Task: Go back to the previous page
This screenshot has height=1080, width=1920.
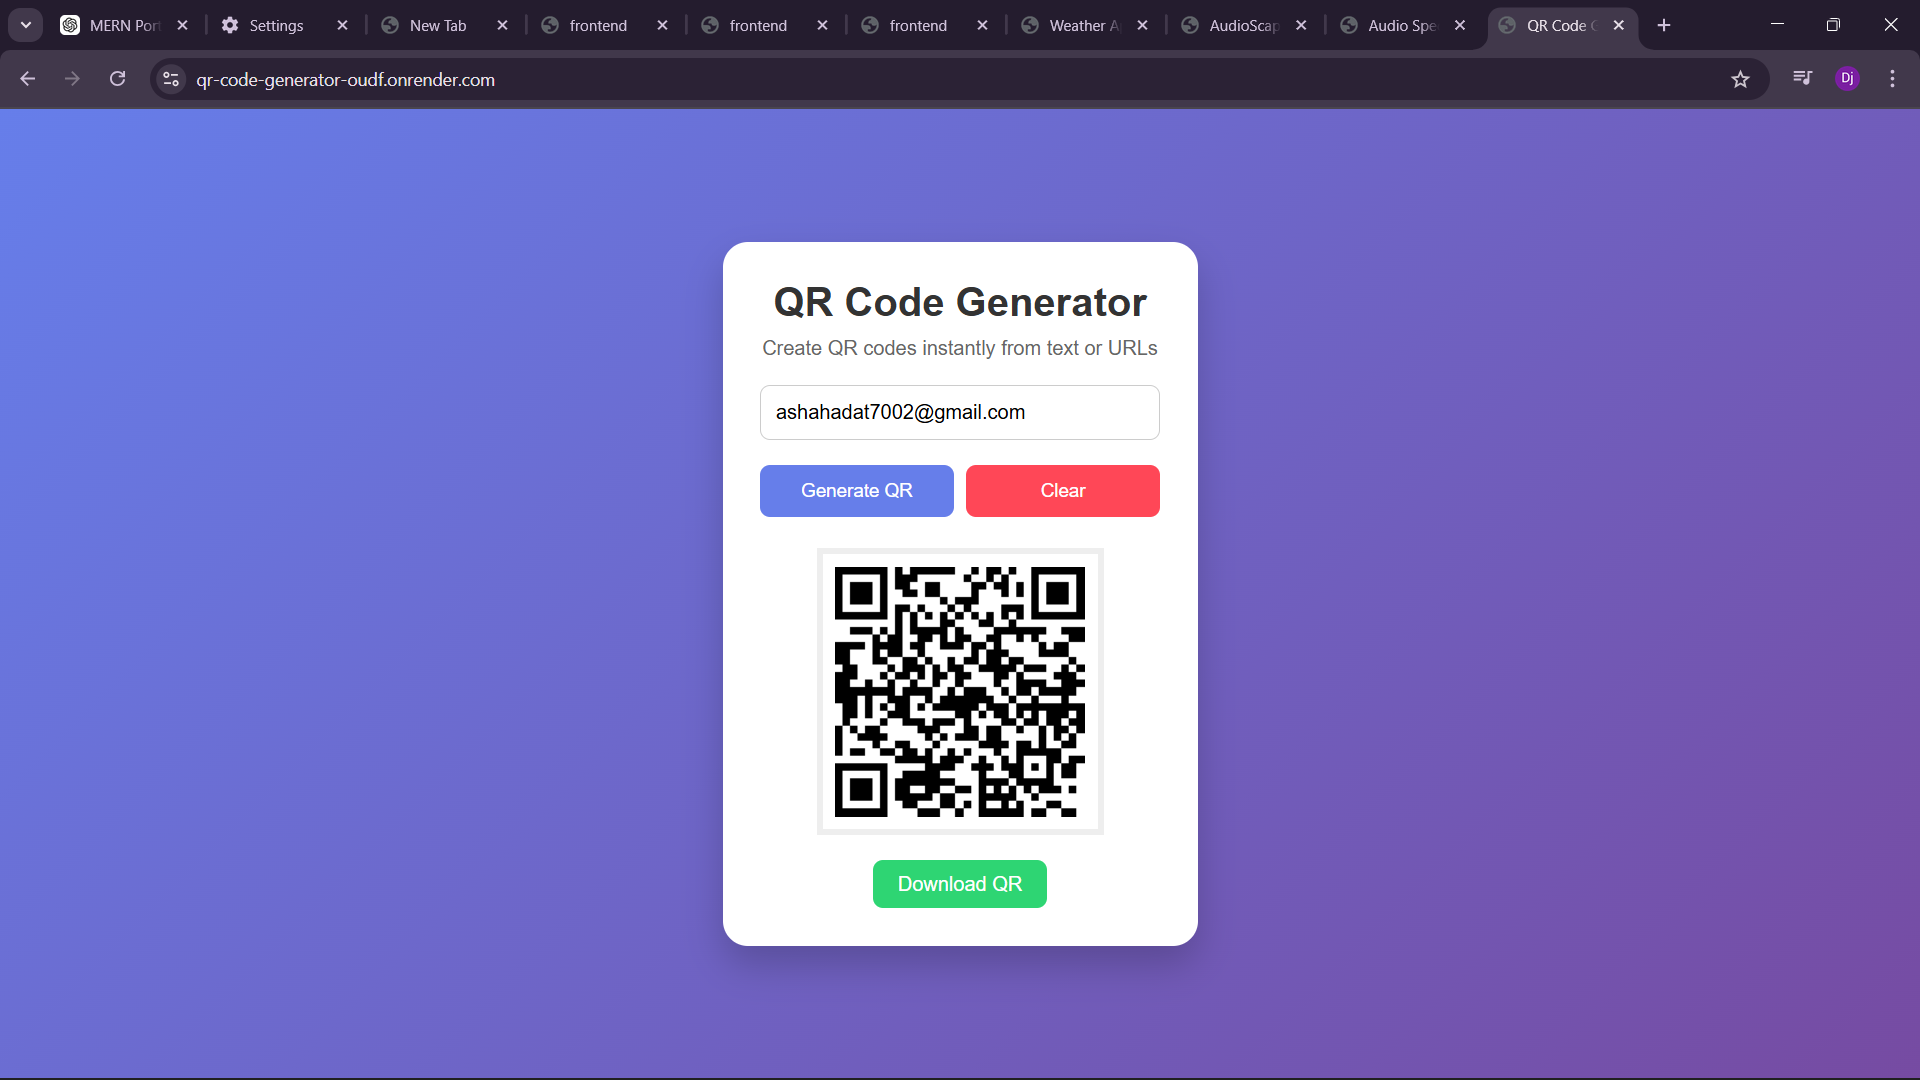Action: tap(27, 79)
